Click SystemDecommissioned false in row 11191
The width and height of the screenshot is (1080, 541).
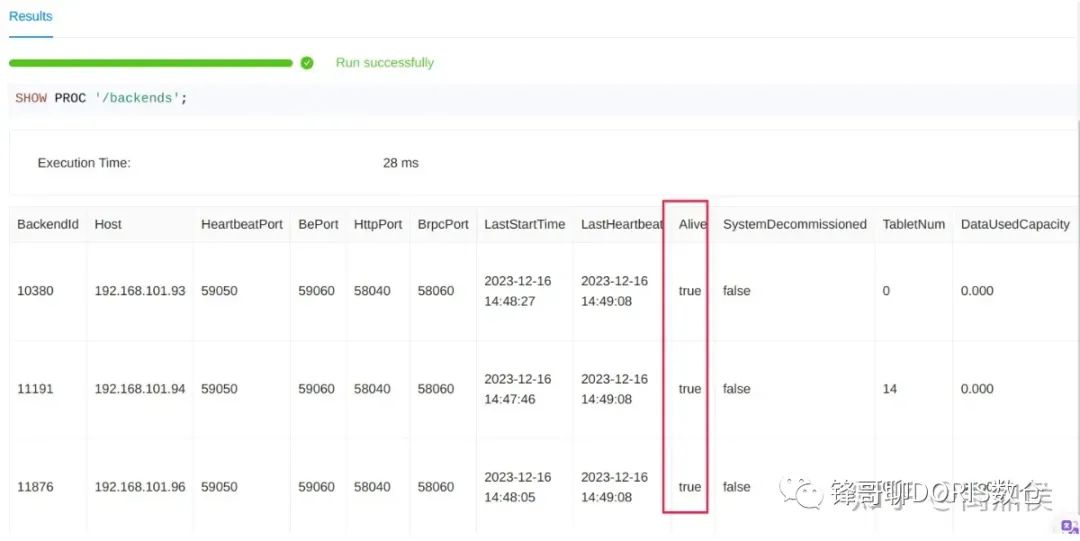[x=736, y=389]
